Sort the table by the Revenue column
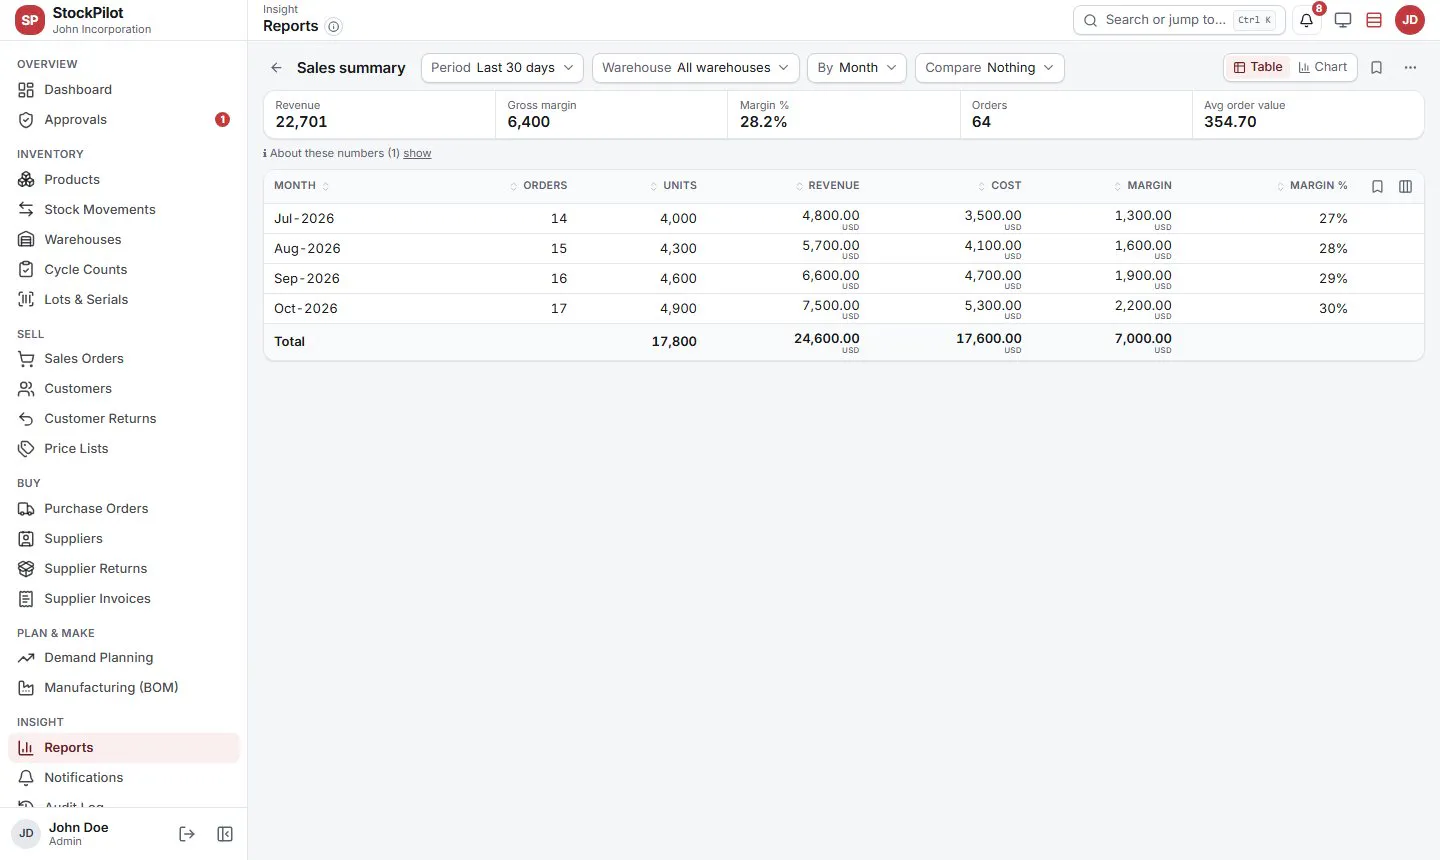The image size is (1440, 860). [x=828, y=186]
